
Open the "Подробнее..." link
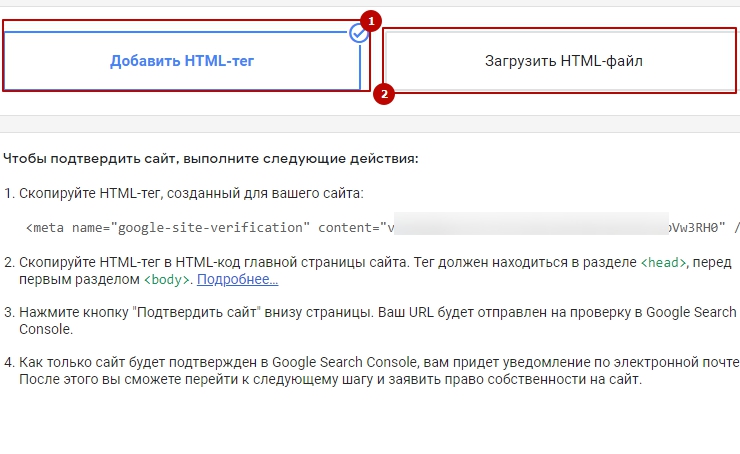point(237,279)
